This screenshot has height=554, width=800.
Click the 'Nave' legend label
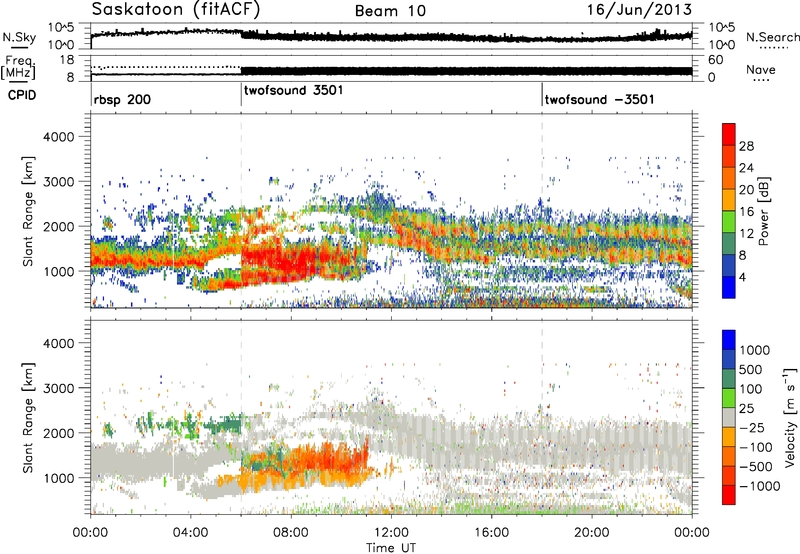click(760, 70)
